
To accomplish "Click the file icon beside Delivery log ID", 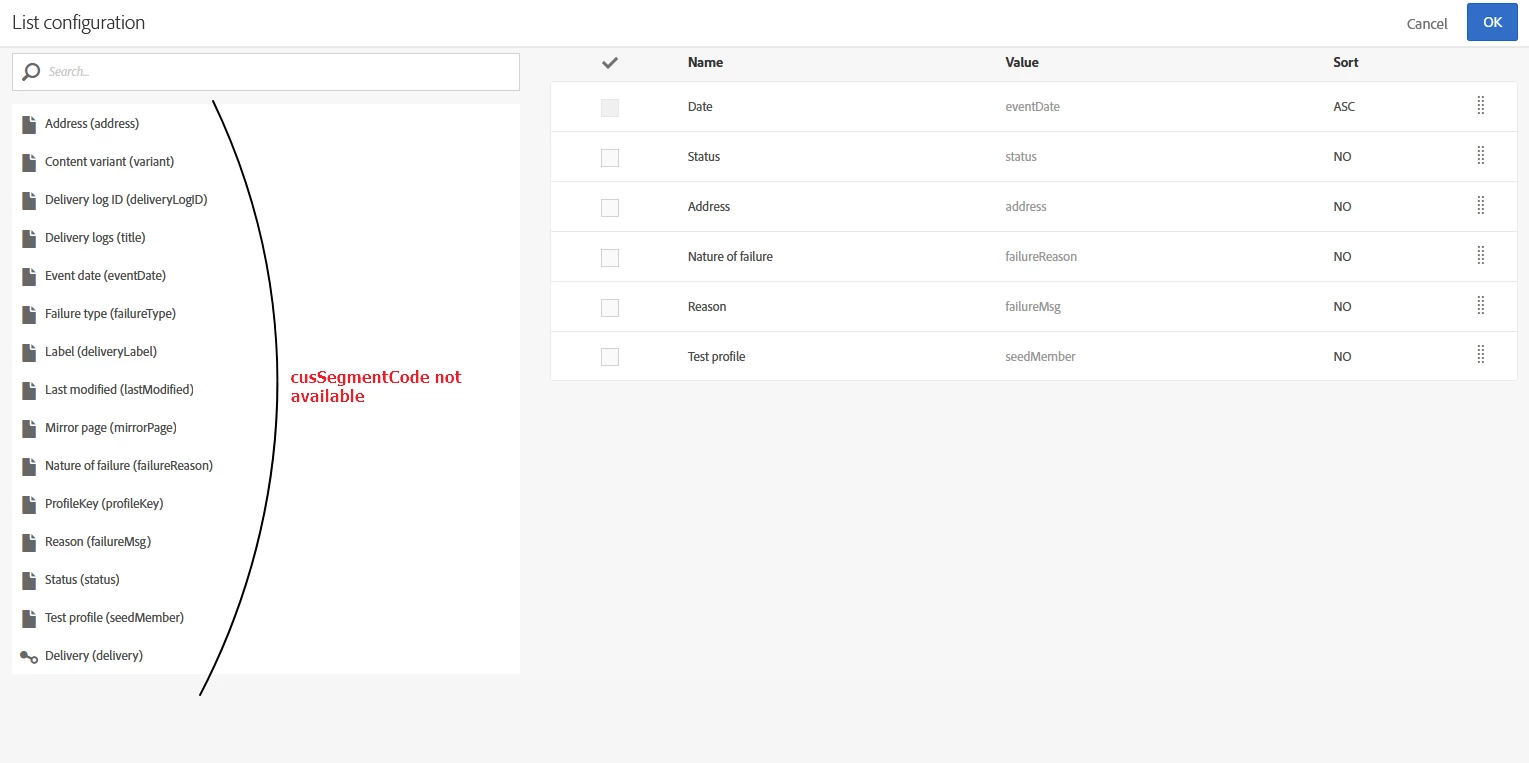I will 29,200.
